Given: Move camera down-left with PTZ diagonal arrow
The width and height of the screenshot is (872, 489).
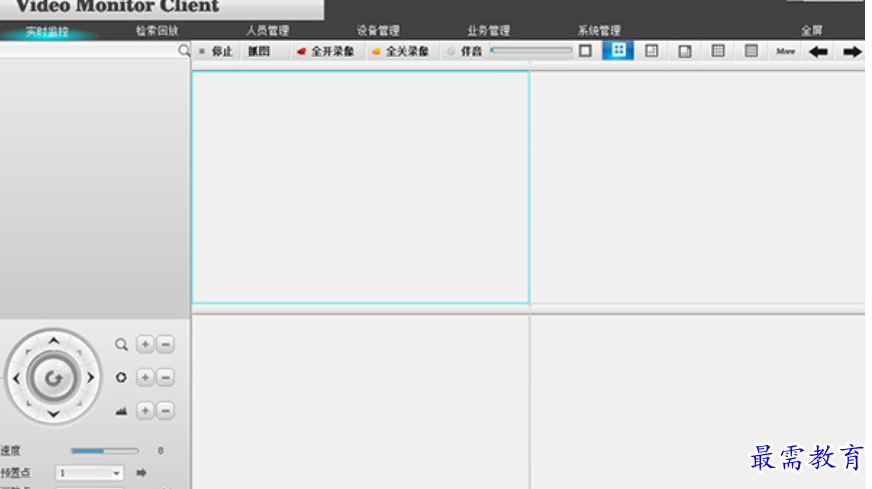Looking at the screenshot, I should (x=28, y=404).
